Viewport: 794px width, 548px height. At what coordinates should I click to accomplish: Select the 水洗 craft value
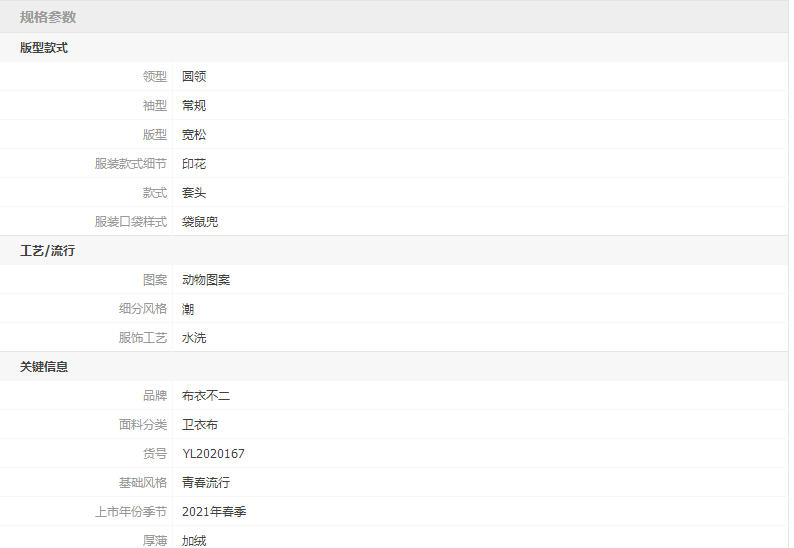coord(194,337)
